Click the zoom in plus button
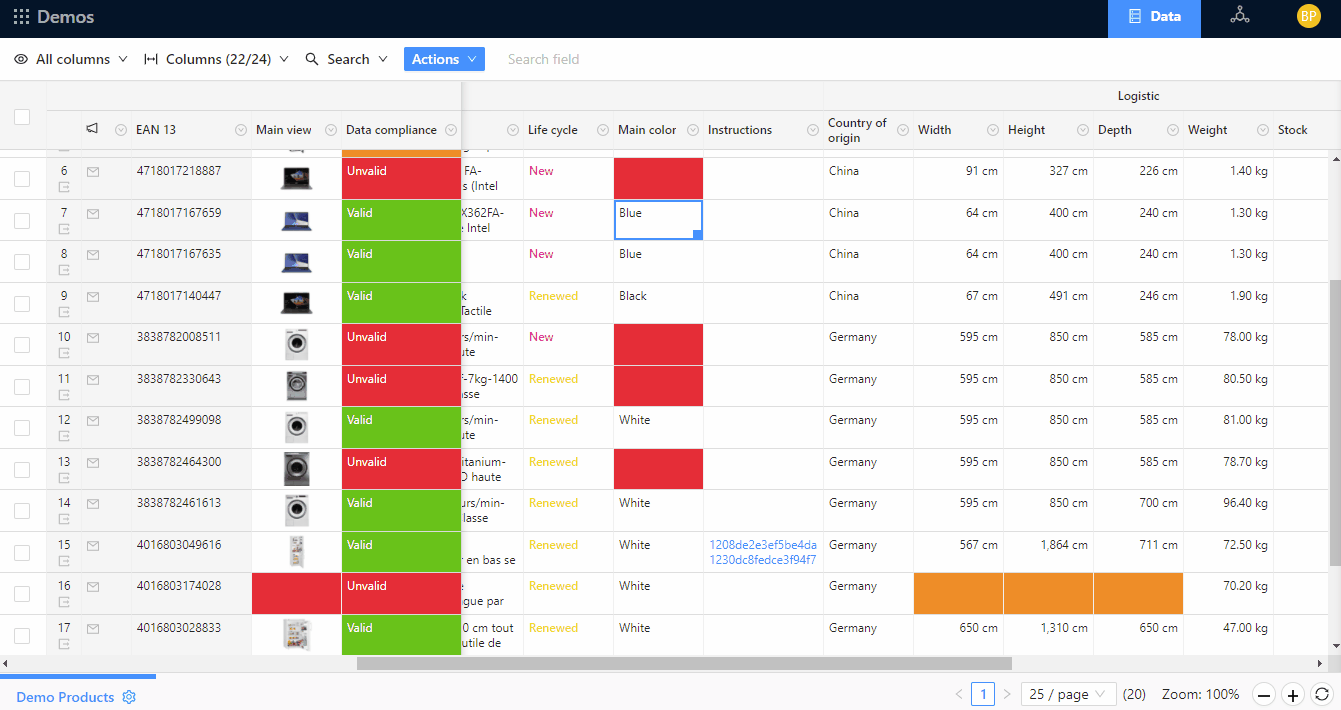Viewport: 1341px width, 710px height. pyautogui.click(x=1293, y=695)
